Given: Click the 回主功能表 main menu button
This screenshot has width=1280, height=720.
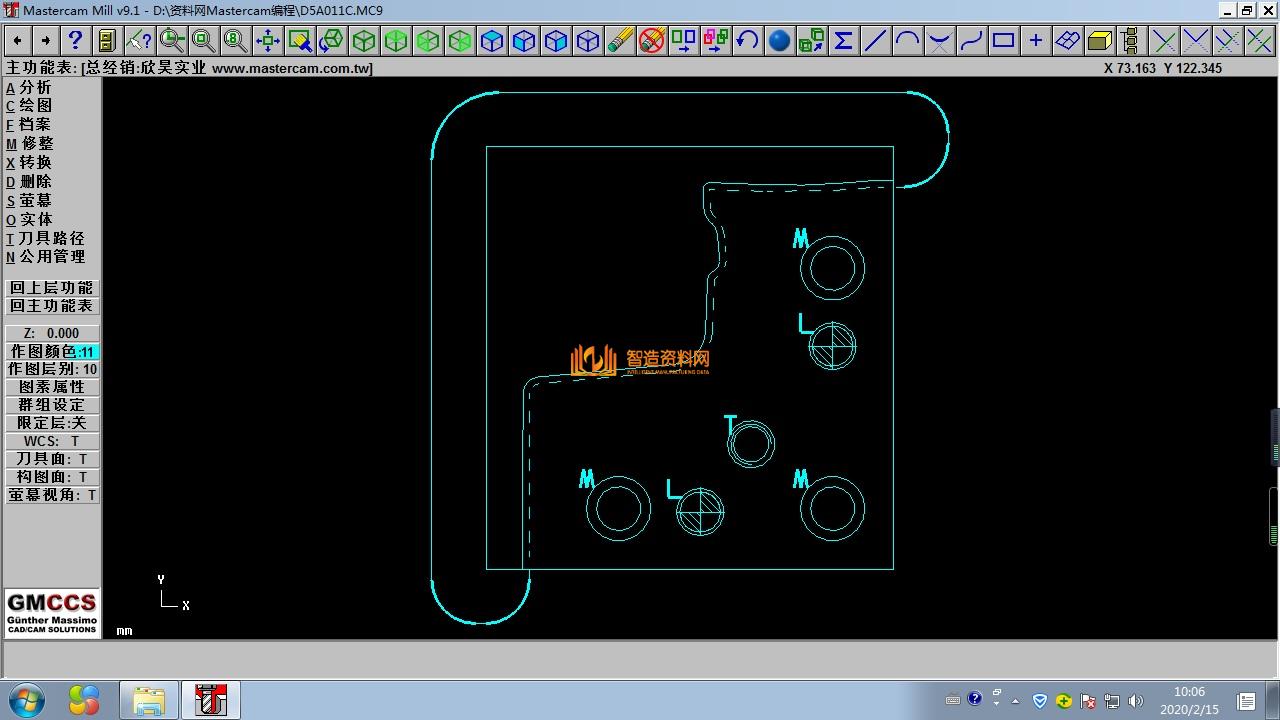Looking at the screenshot, I should (52, 306).
